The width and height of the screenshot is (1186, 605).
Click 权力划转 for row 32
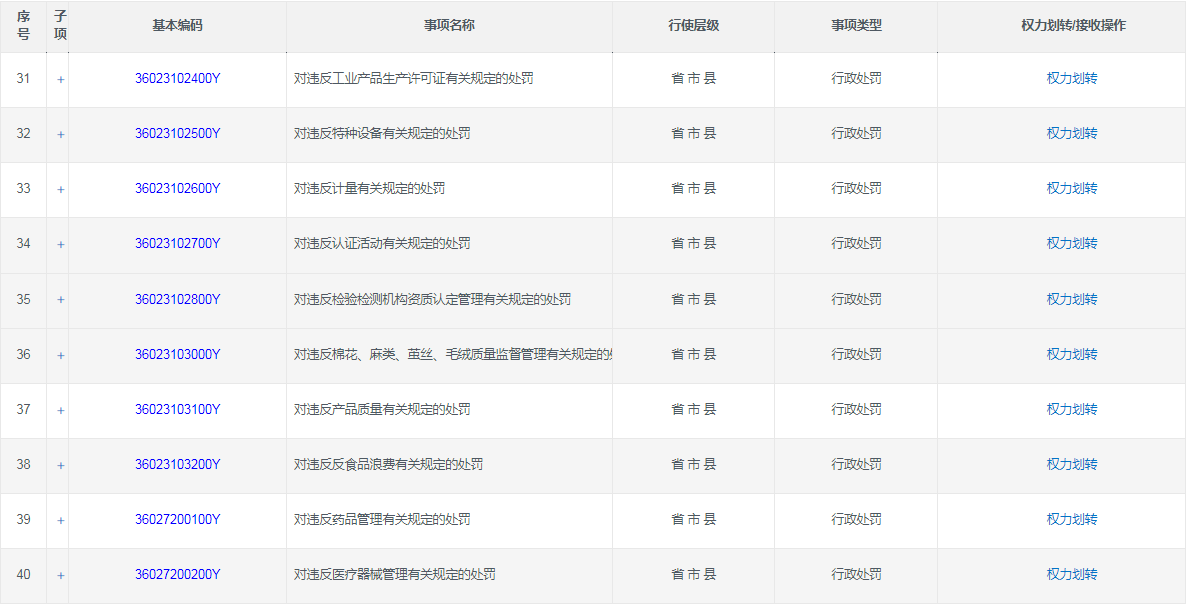(1071, 133)
